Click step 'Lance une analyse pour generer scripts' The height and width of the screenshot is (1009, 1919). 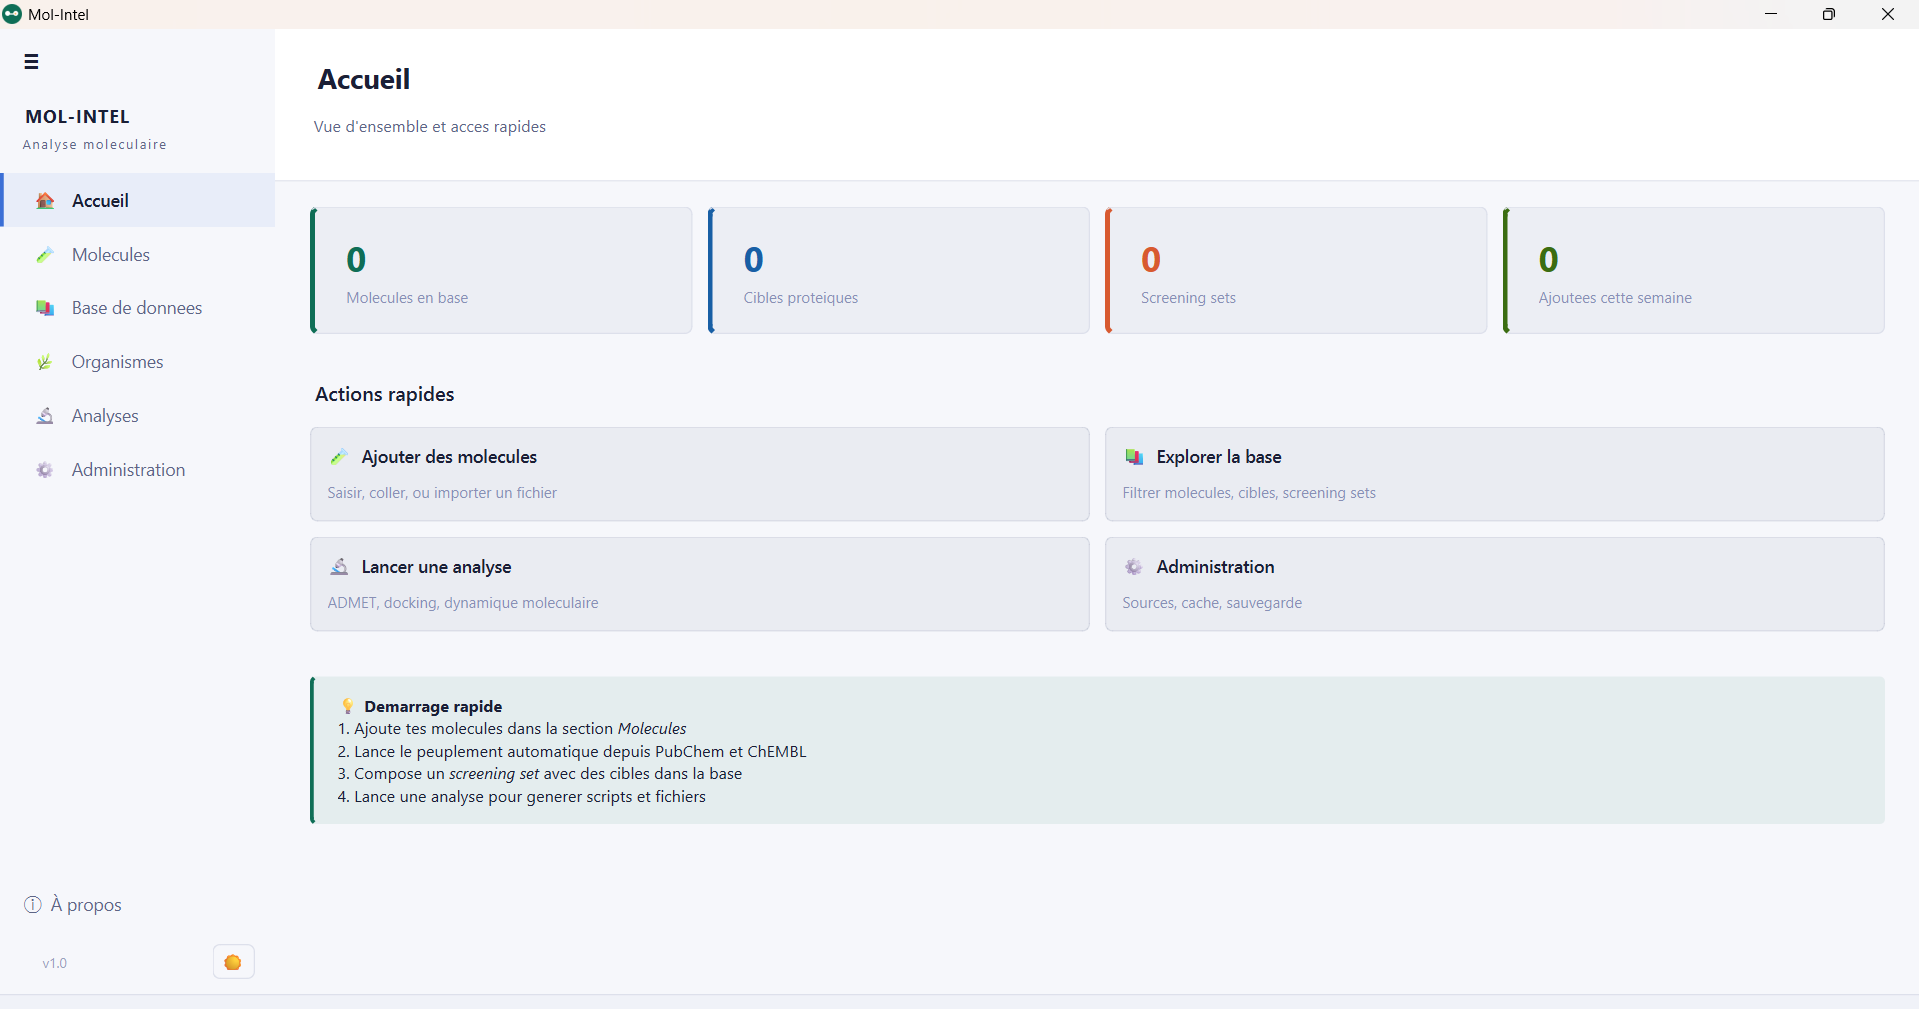pos(522,797)
